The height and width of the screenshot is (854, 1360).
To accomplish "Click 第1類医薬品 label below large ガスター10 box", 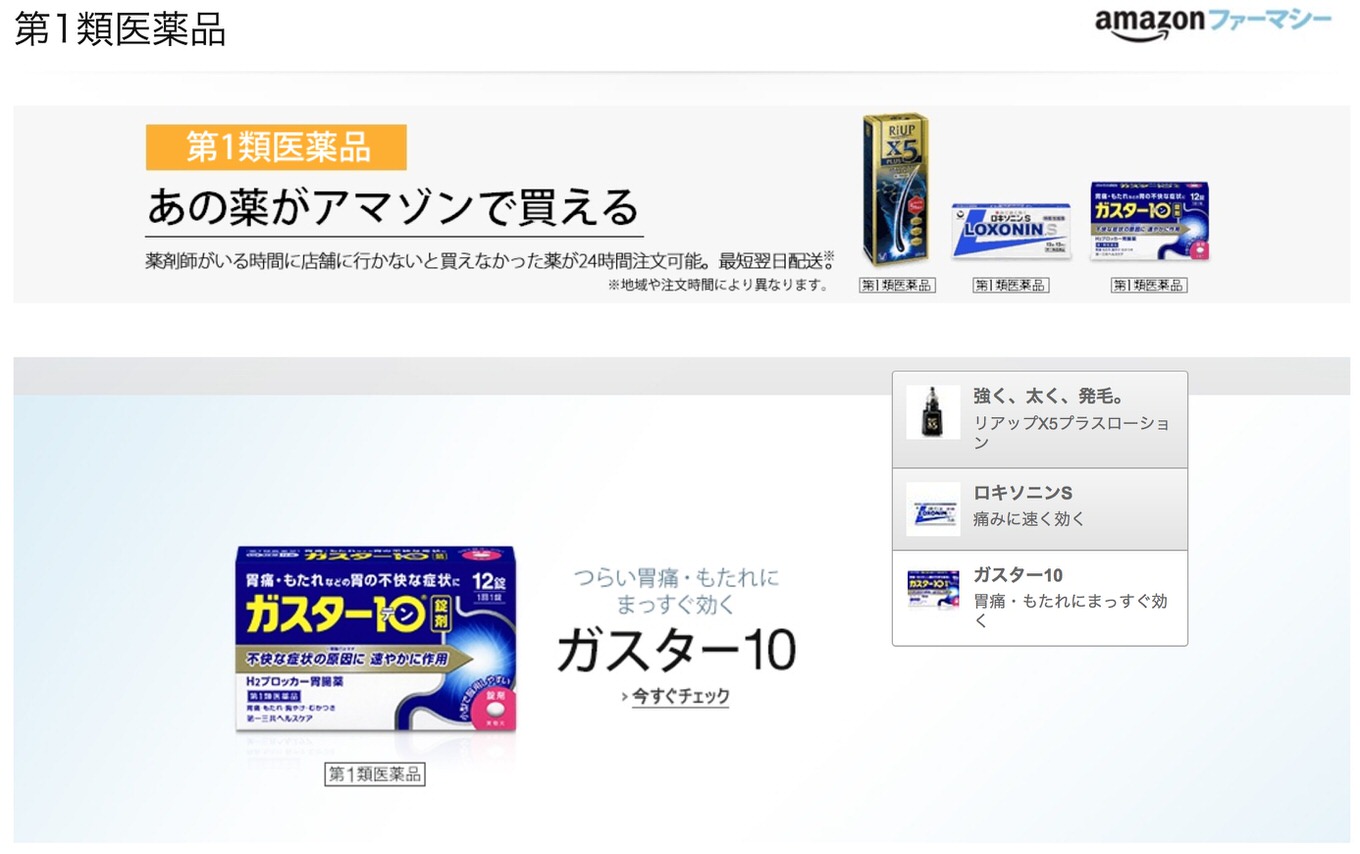I will [x=375, y=774].
